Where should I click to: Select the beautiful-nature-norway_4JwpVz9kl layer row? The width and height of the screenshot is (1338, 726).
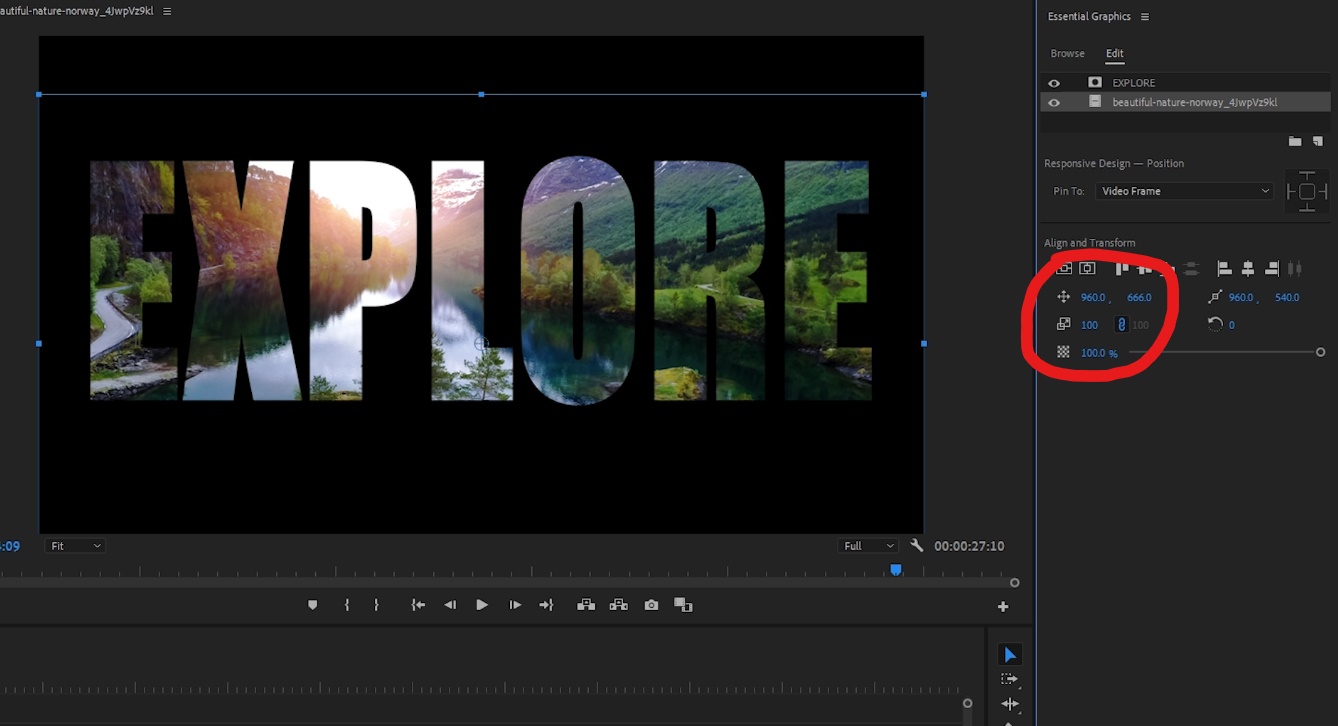tap(1185, 102)
